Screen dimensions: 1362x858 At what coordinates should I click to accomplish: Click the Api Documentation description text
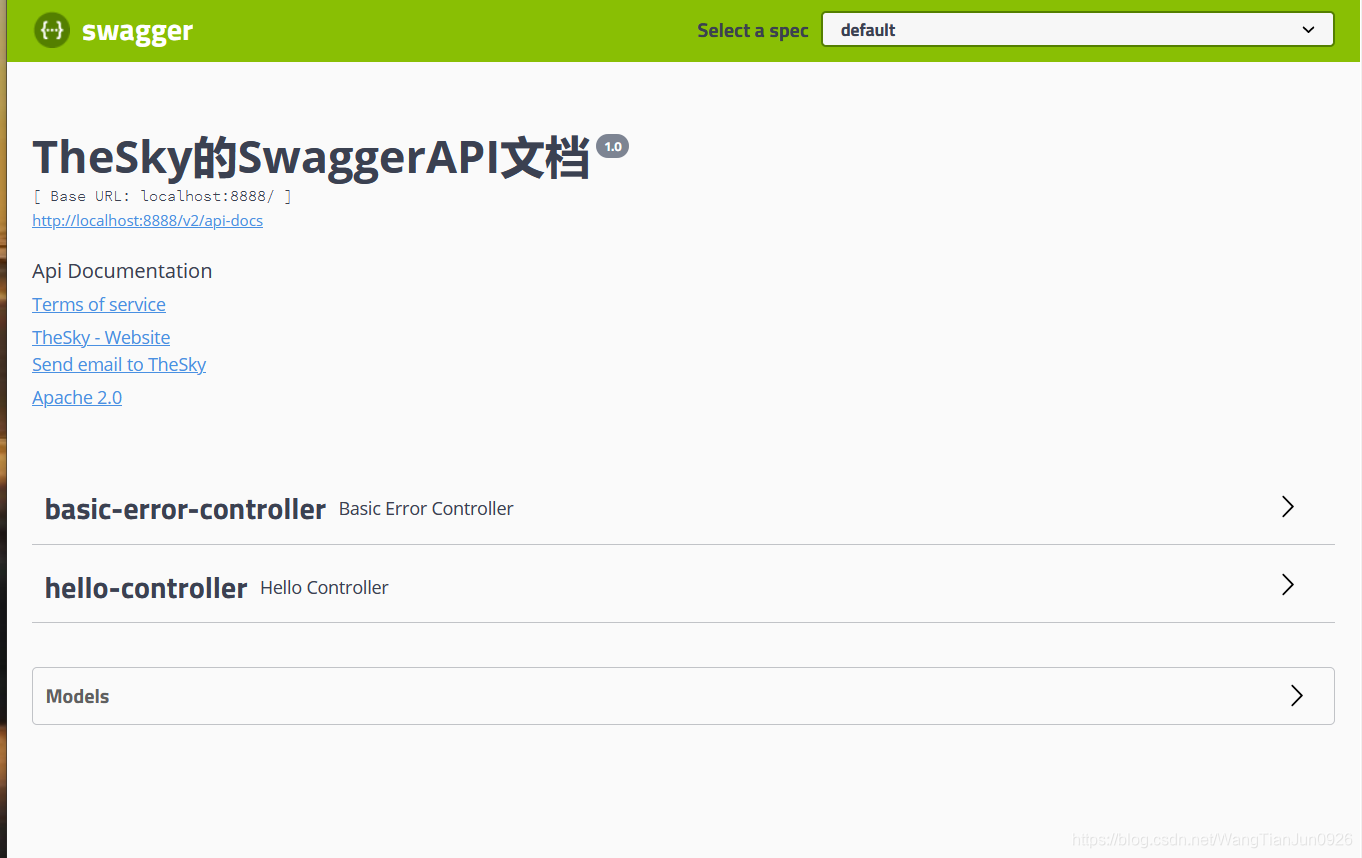pyautogui.click(x=122, y=271)
